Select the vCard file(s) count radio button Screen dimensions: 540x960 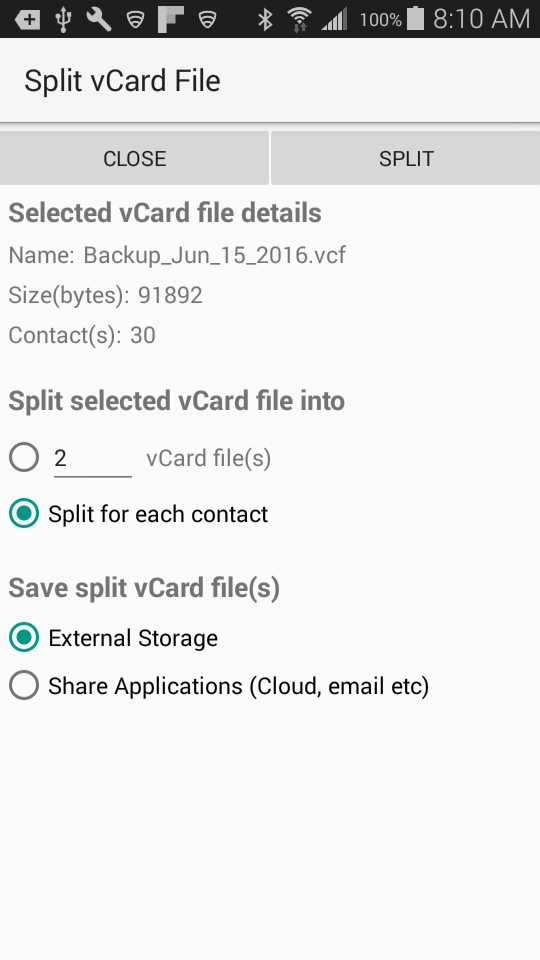pyautogui.click(x=24, y=457)
